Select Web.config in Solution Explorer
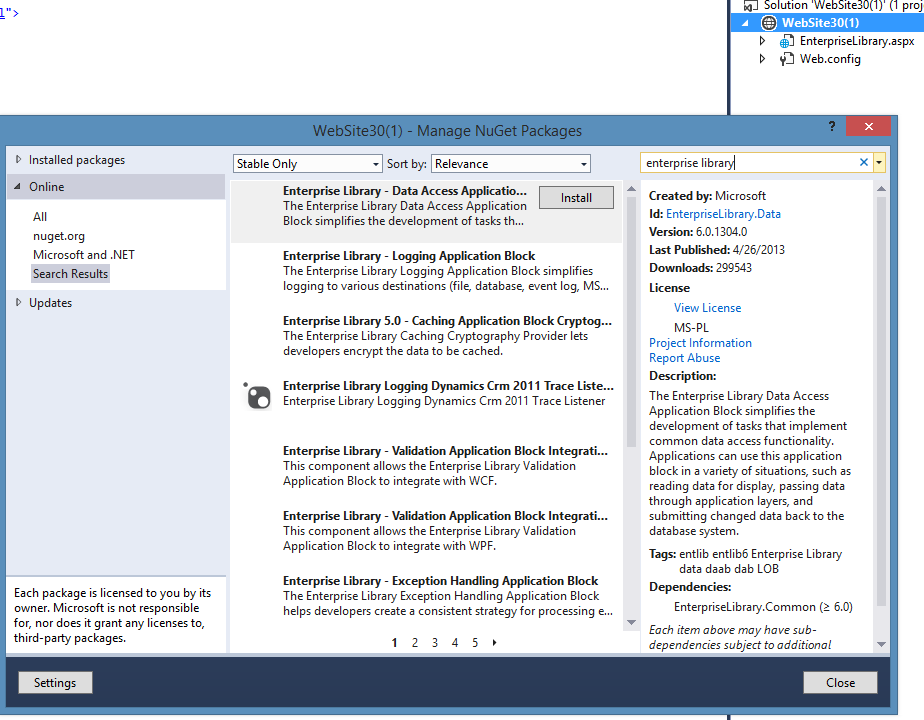Screen dimensions: 924x720 [830, 59]
